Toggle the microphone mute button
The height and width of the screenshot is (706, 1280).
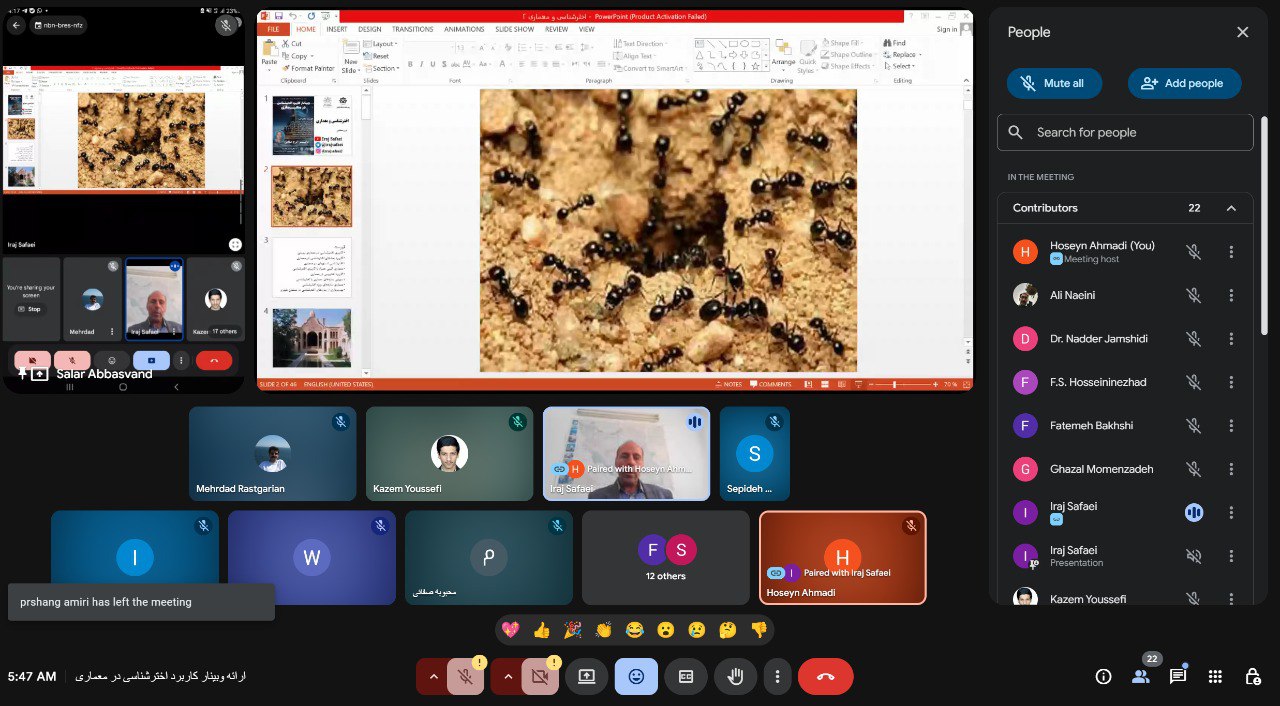pos(466,677)
